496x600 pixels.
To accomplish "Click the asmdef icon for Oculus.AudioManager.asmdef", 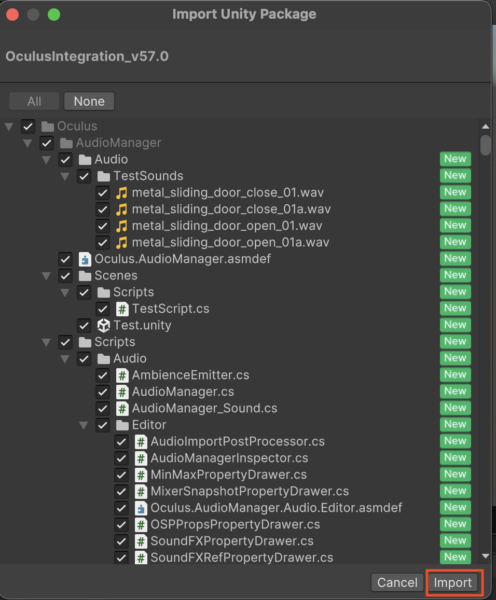I will point(85,259).
